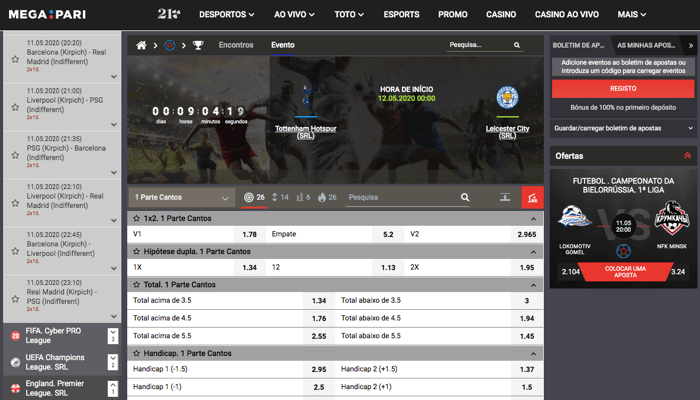Switch to the Encontros tab
The height and width of the screenshot is (400, 700).
coord(236,45)
